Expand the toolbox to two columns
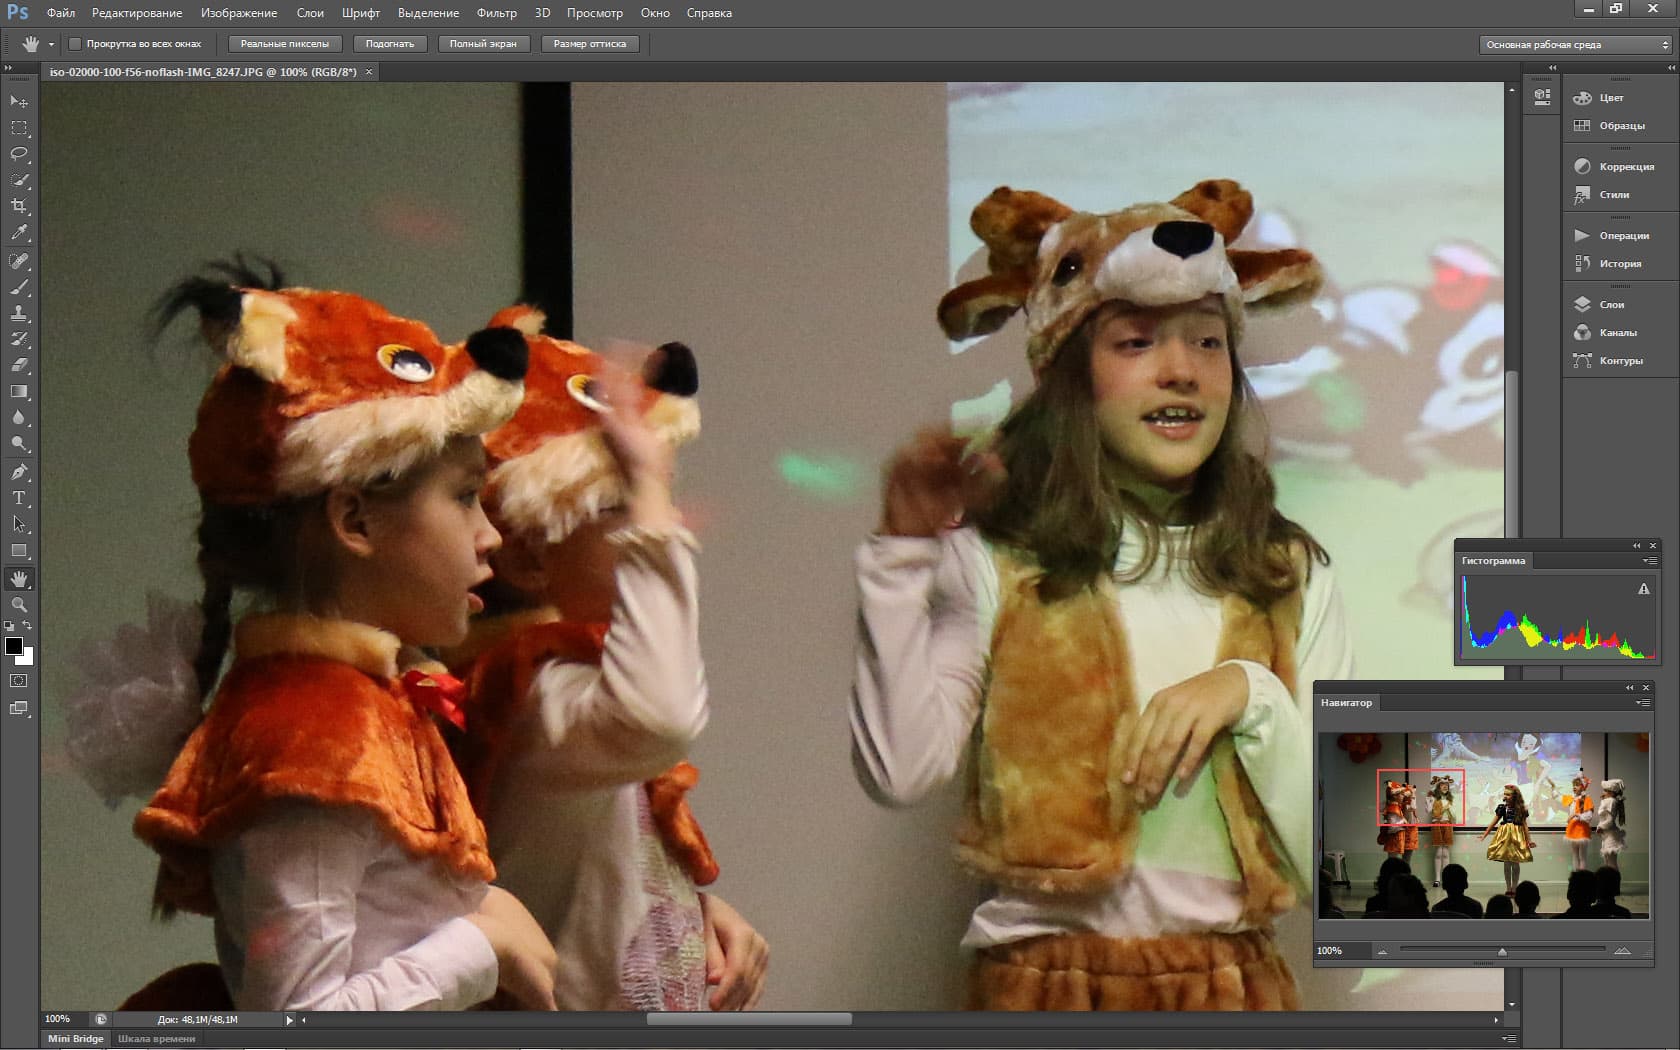Image resolution: width=1680 pixels, height=1050 pixels. (8, 68)
